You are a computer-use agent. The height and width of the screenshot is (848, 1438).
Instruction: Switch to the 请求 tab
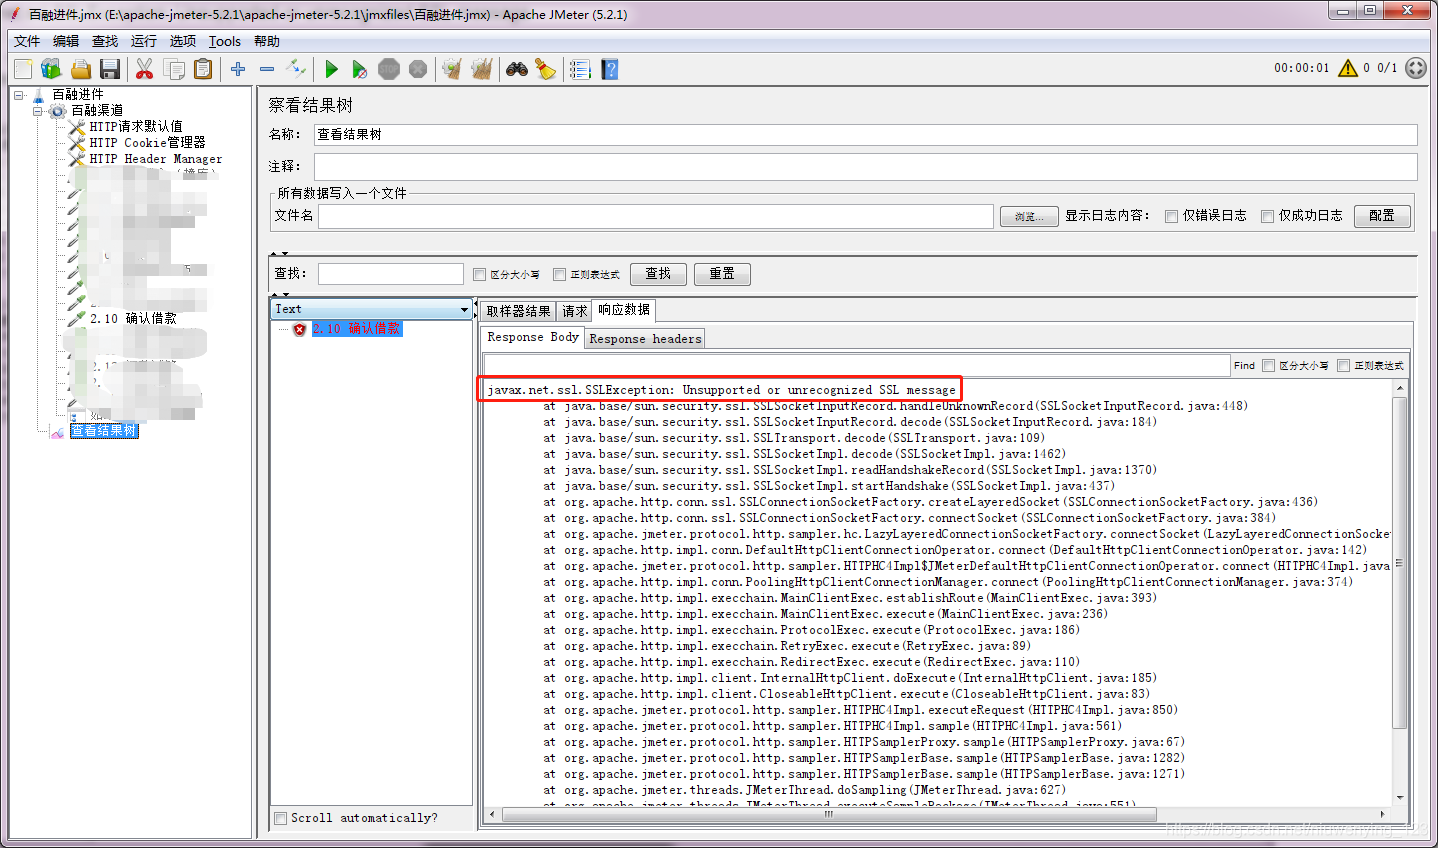[574, 310]
